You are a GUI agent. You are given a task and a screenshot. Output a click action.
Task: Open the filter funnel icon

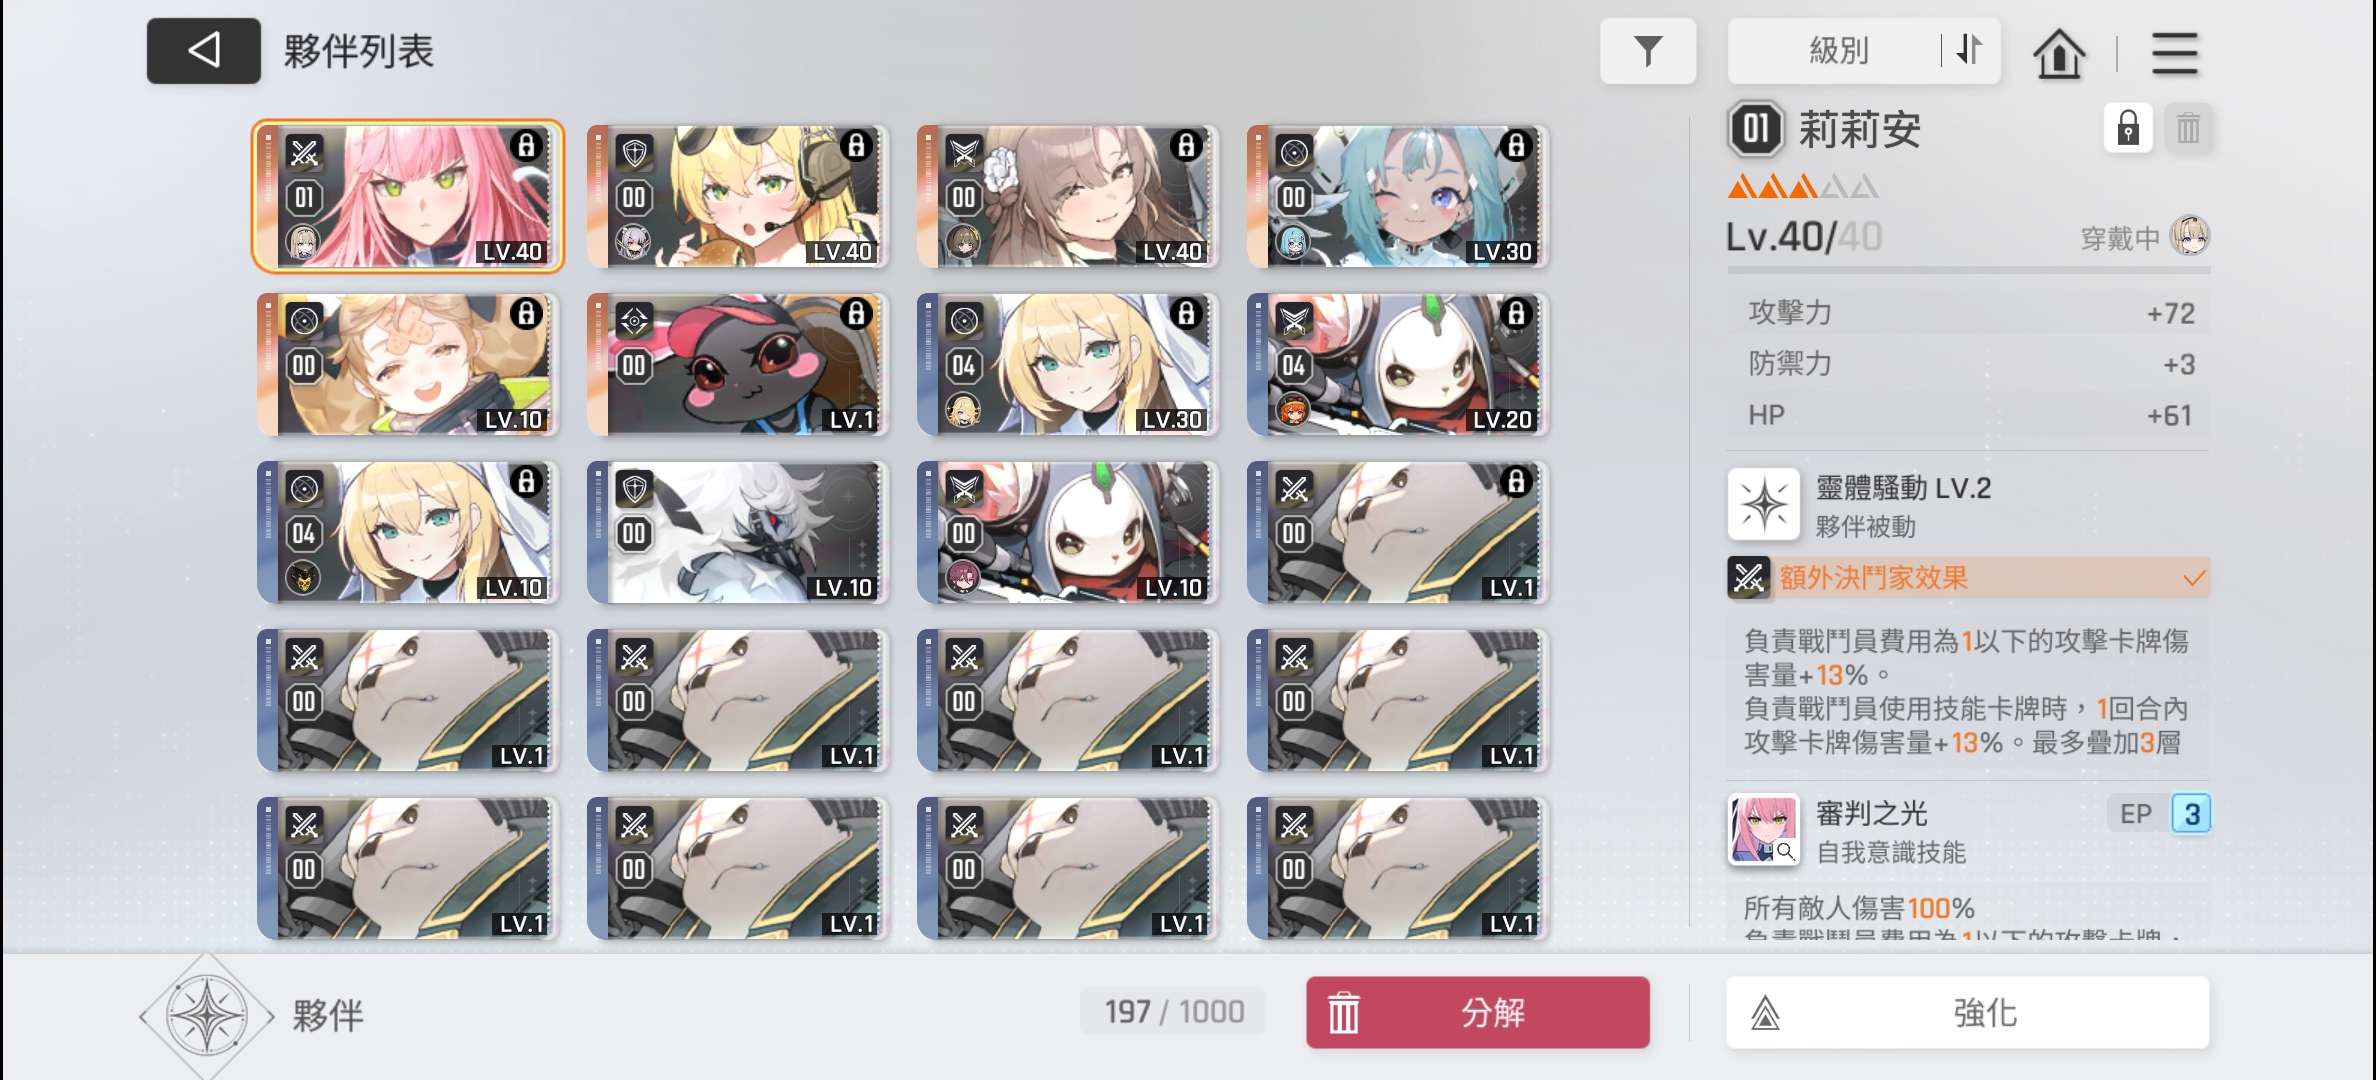tap(1647, 51)
